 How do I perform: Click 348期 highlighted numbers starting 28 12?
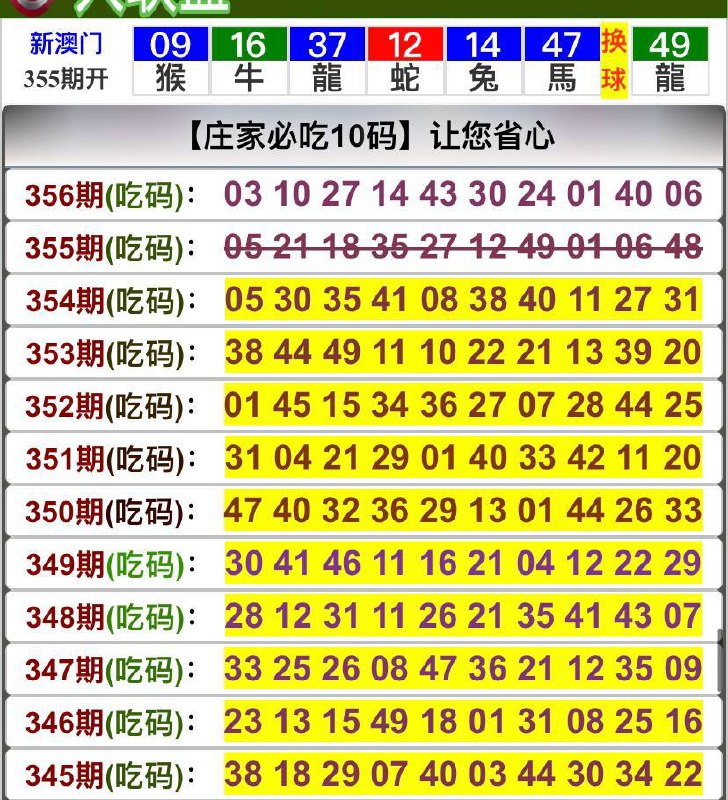click(x=463, y=616)
